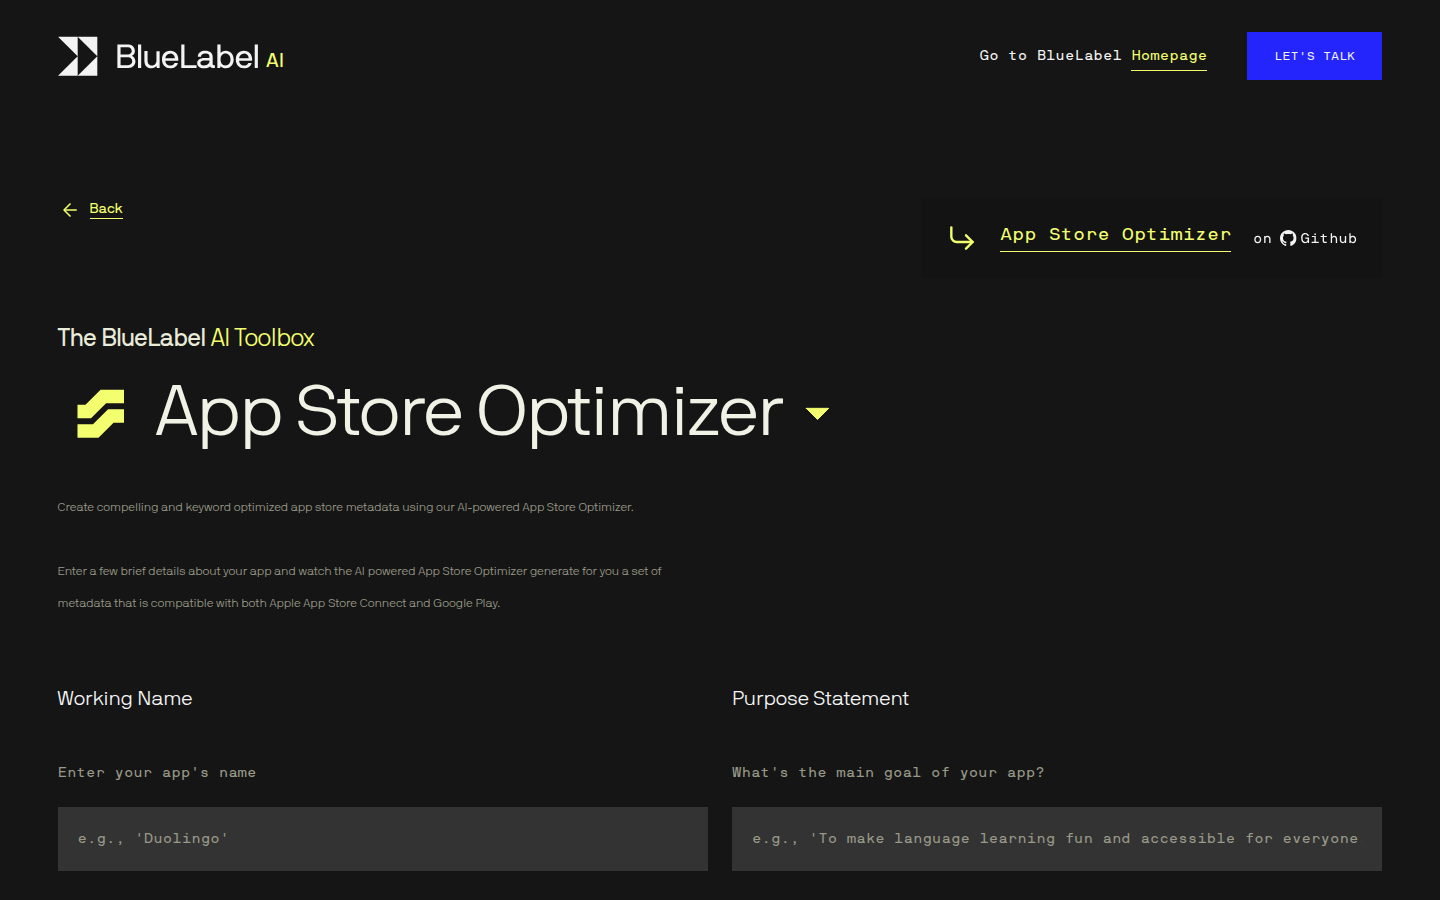This screenshot has width=1440, height=900.
Task: Click the left arrow icon beside Back
Action: pyautogui.click(x=69, y=210)
